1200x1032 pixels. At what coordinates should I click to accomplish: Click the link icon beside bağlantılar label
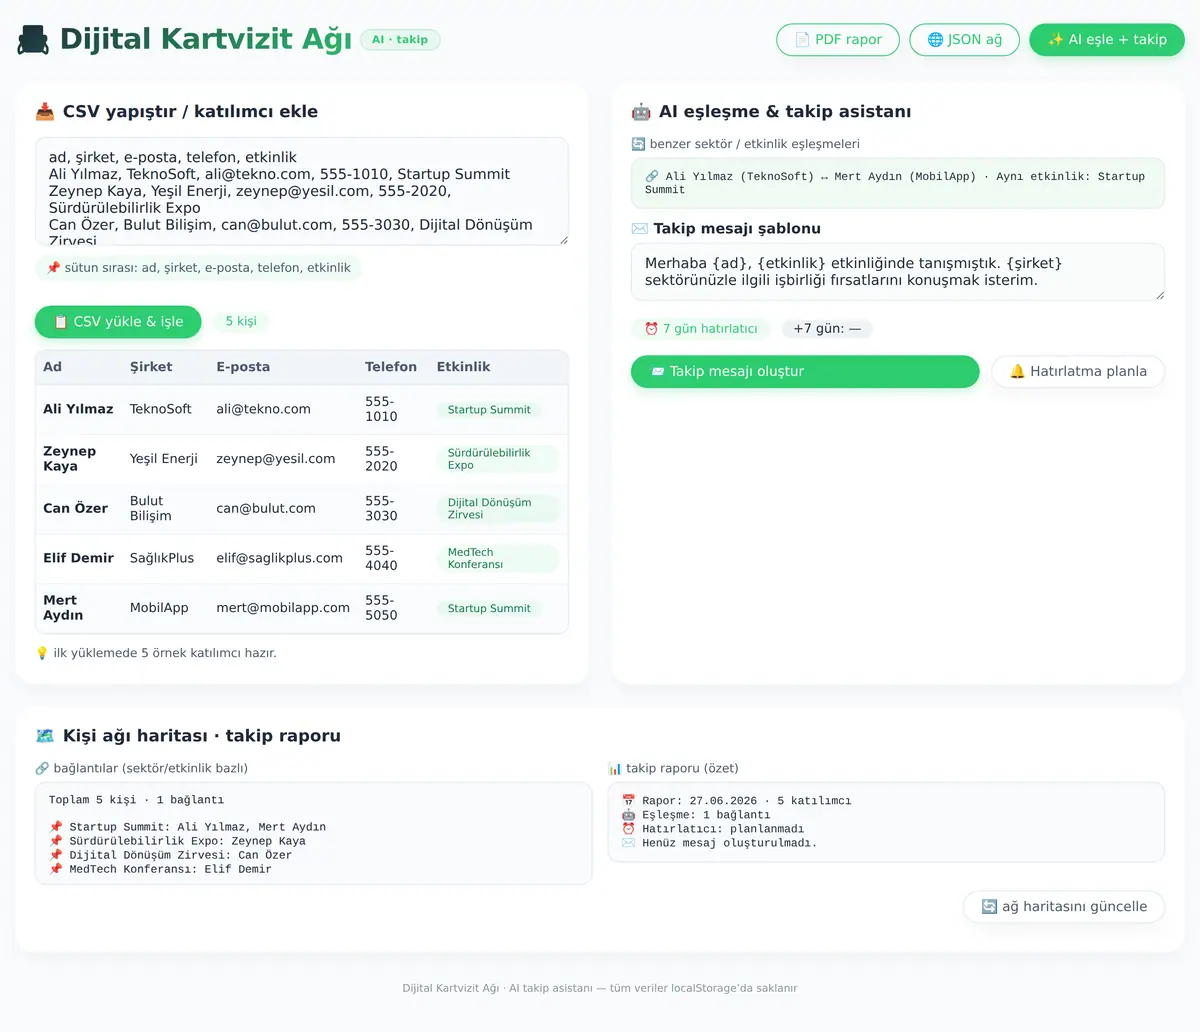(42, 769)
